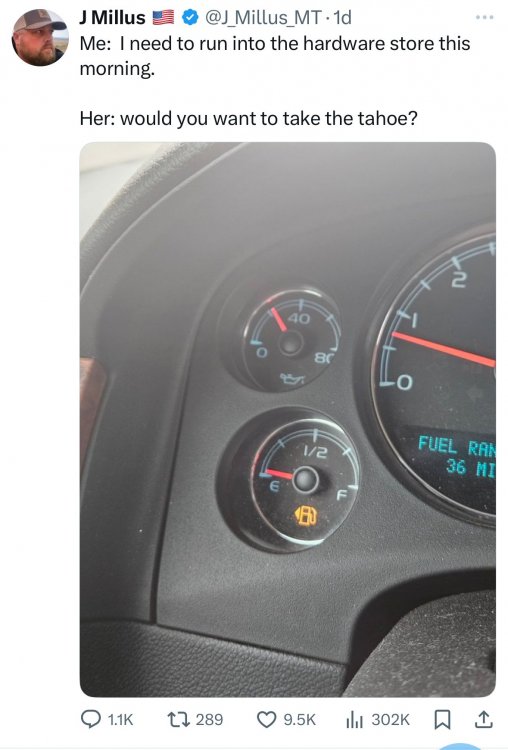
Task: Click the repost arrows icon
Action: pyautogui.click(x=178, y=719)
